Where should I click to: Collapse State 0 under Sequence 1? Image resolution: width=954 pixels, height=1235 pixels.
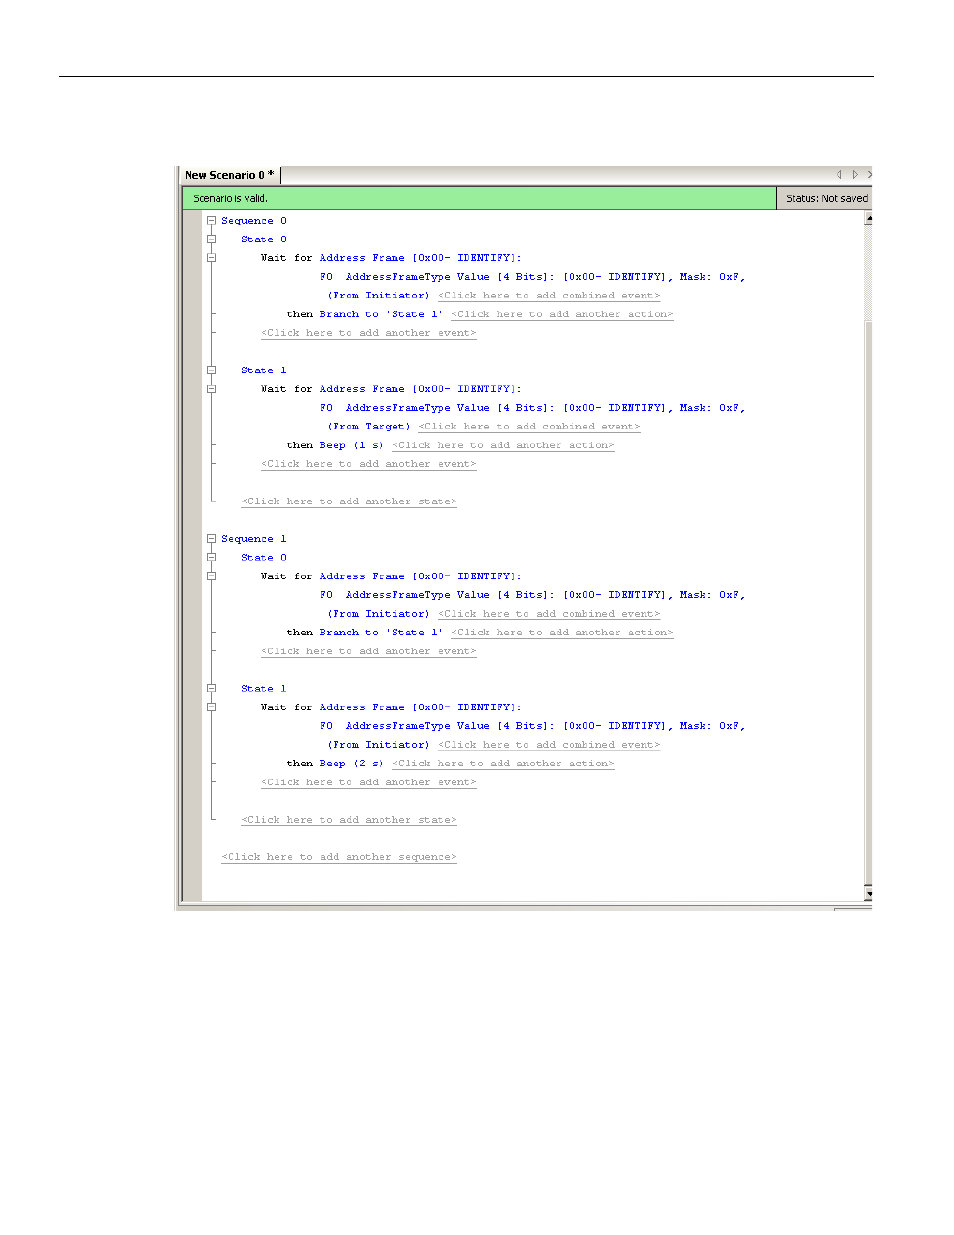click(212, 558)
